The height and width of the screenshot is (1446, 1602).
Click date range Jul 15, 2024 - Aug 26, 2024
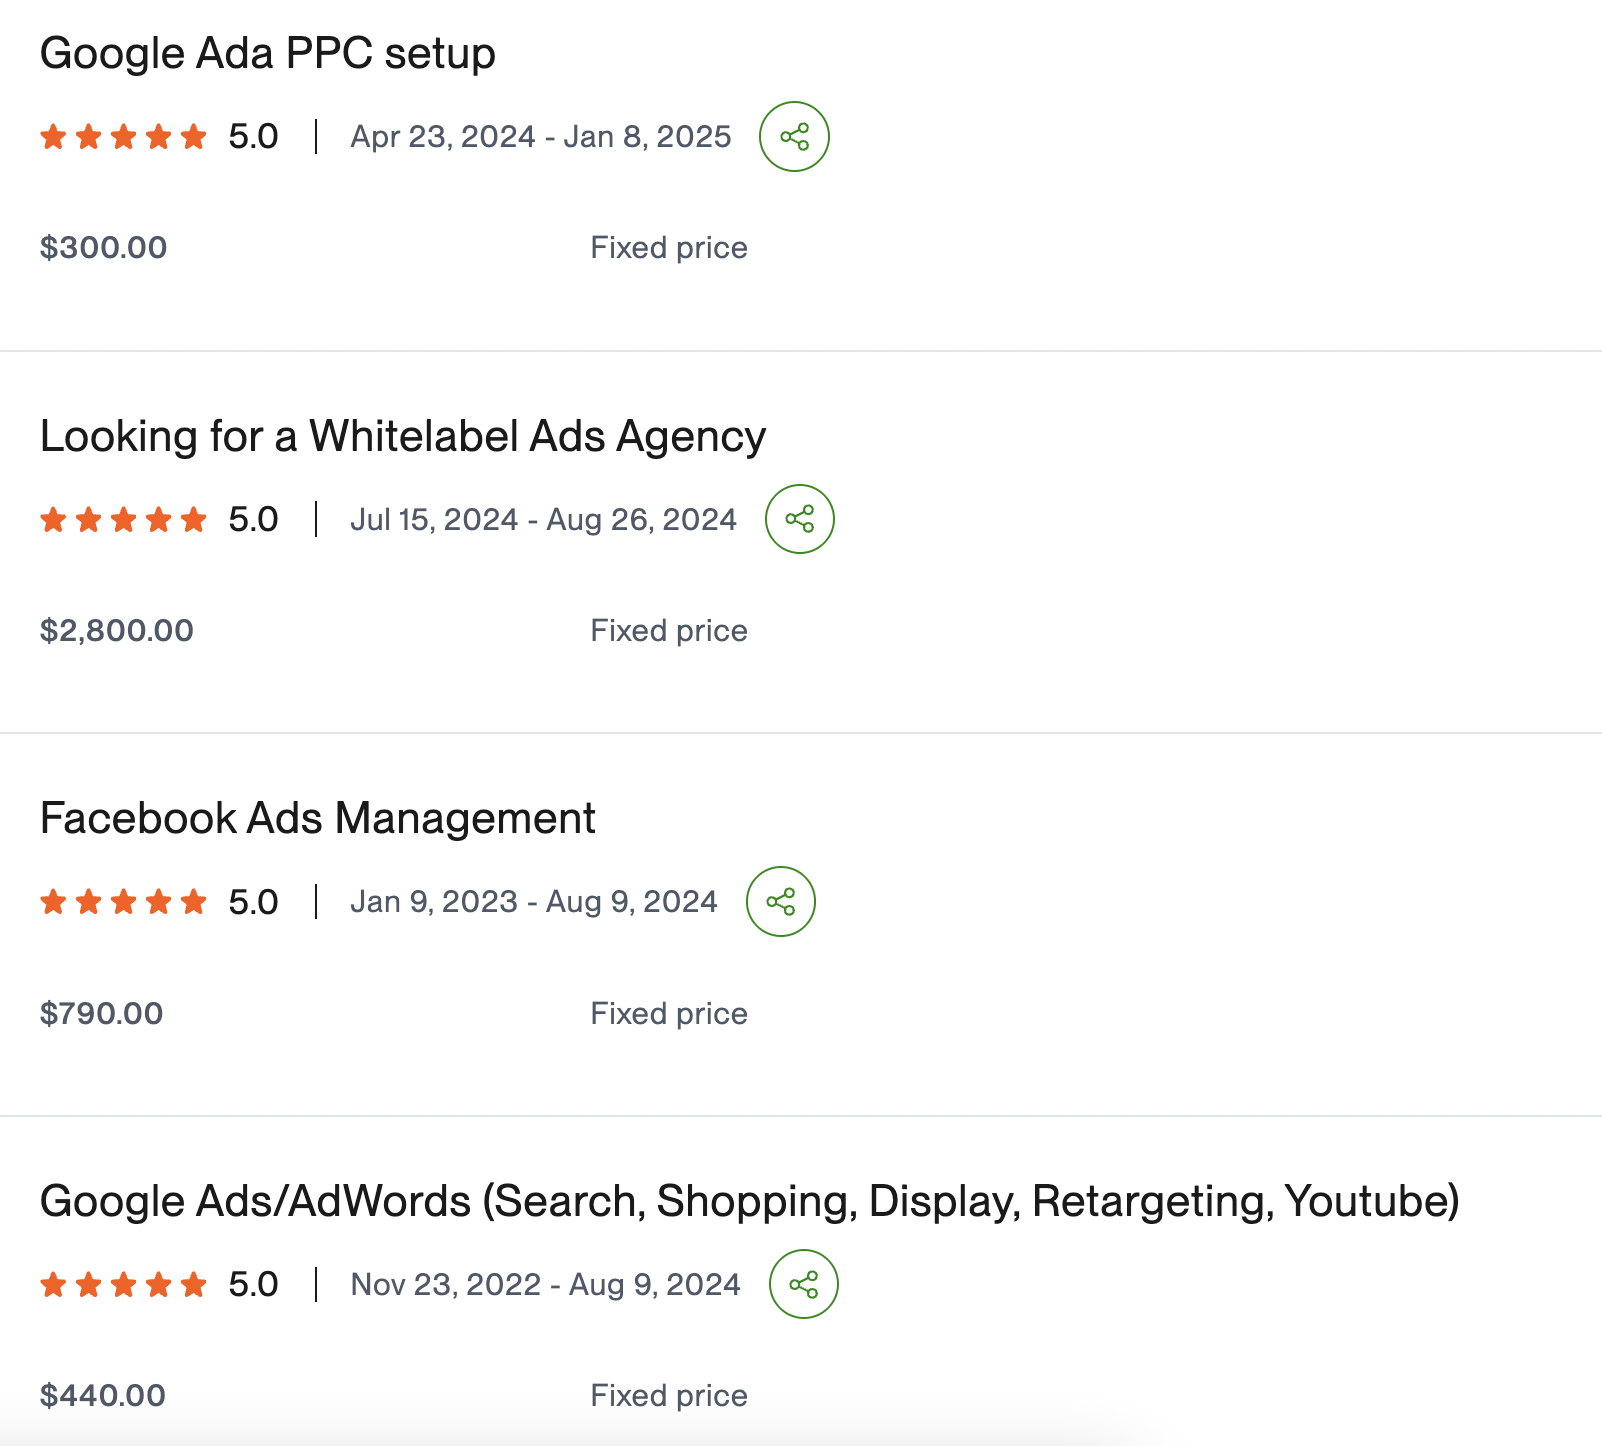pos(543,519)
